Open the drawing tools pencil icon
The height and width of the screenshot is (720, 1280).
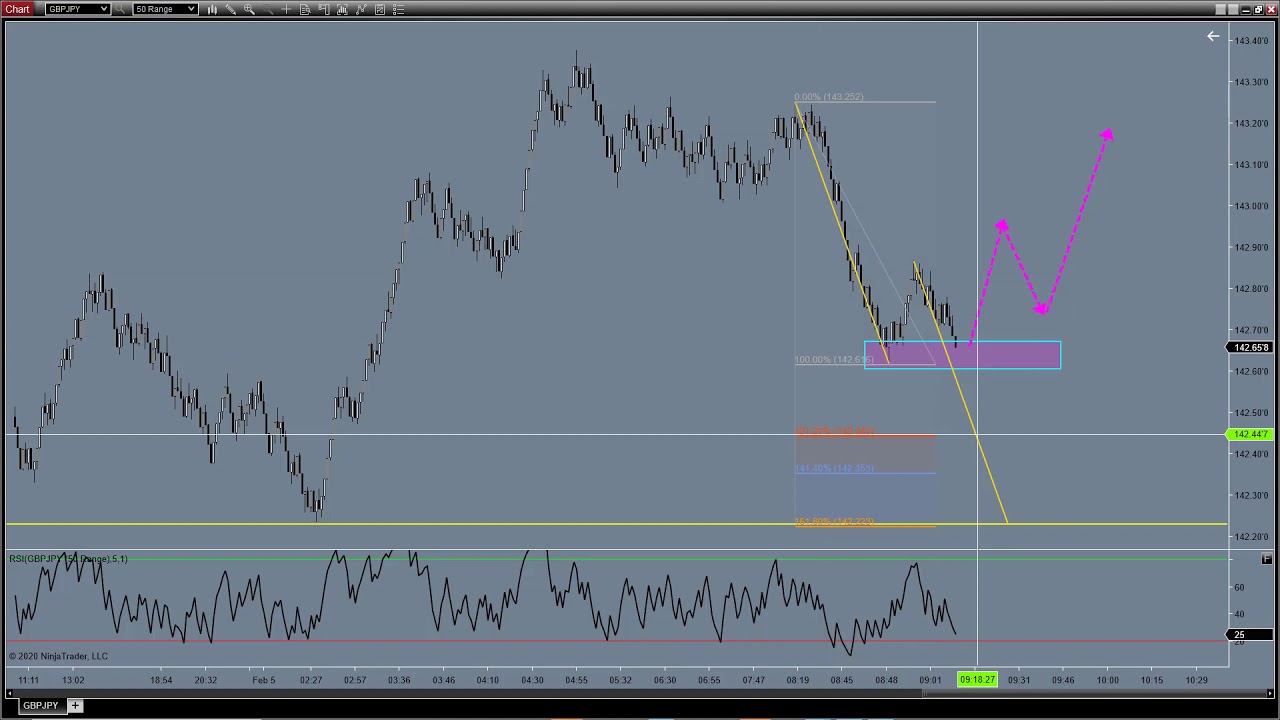(x=230, y=9)
